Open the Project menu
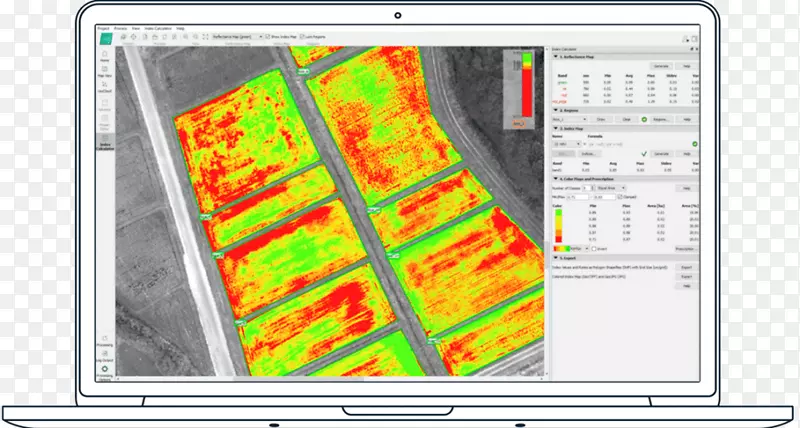 tap(104, 29)
